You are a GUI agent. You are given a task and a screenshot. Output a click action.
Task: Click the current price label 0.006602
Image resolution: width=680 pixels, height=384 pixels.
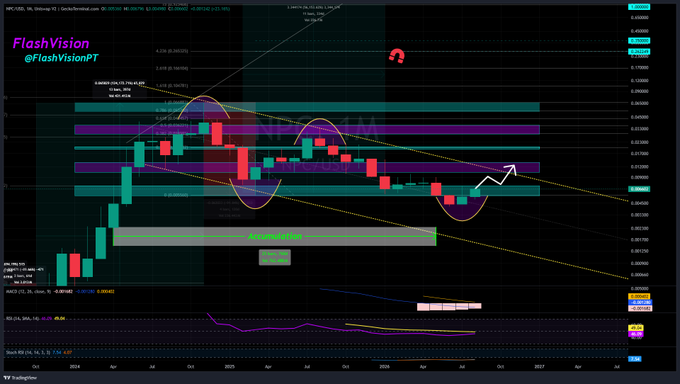[x=639, y=189]
